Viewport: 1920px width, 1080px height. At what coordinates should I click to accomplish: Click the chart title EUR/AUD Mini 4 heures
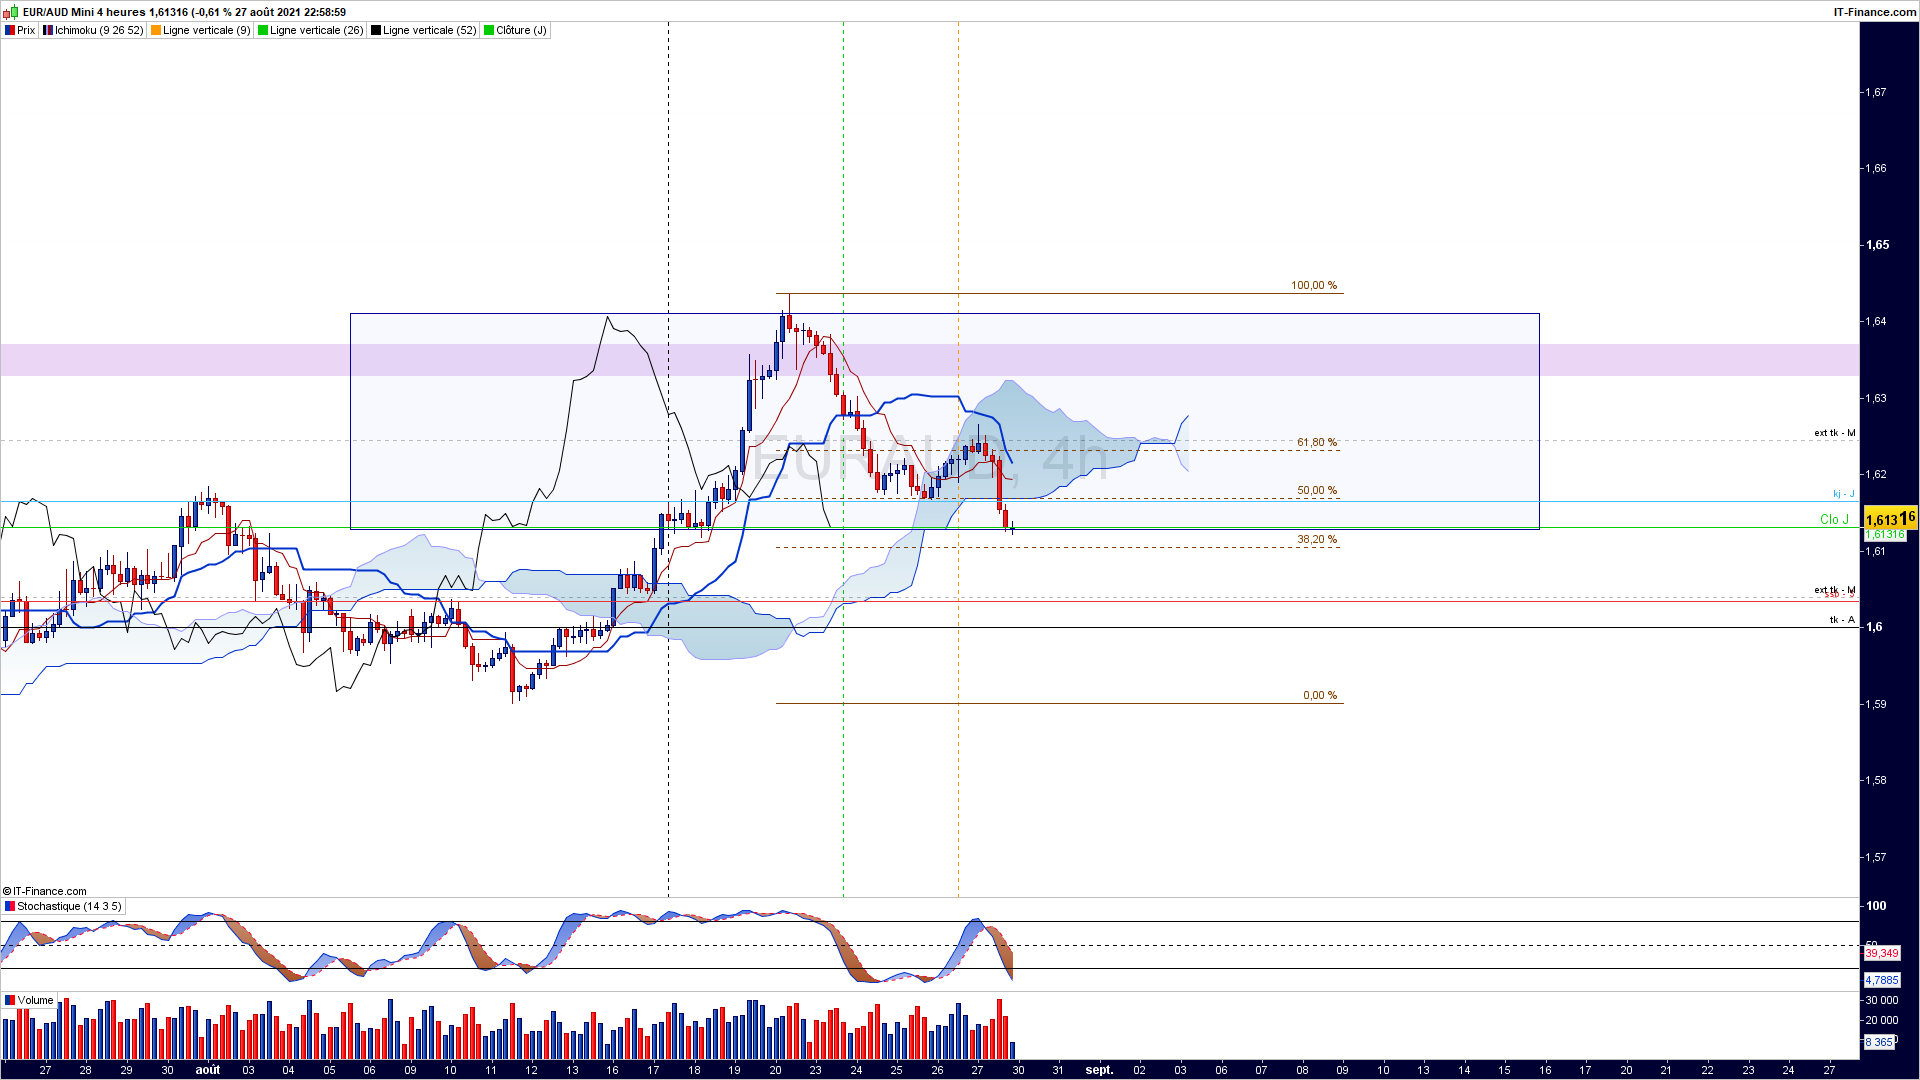(84, 12)
